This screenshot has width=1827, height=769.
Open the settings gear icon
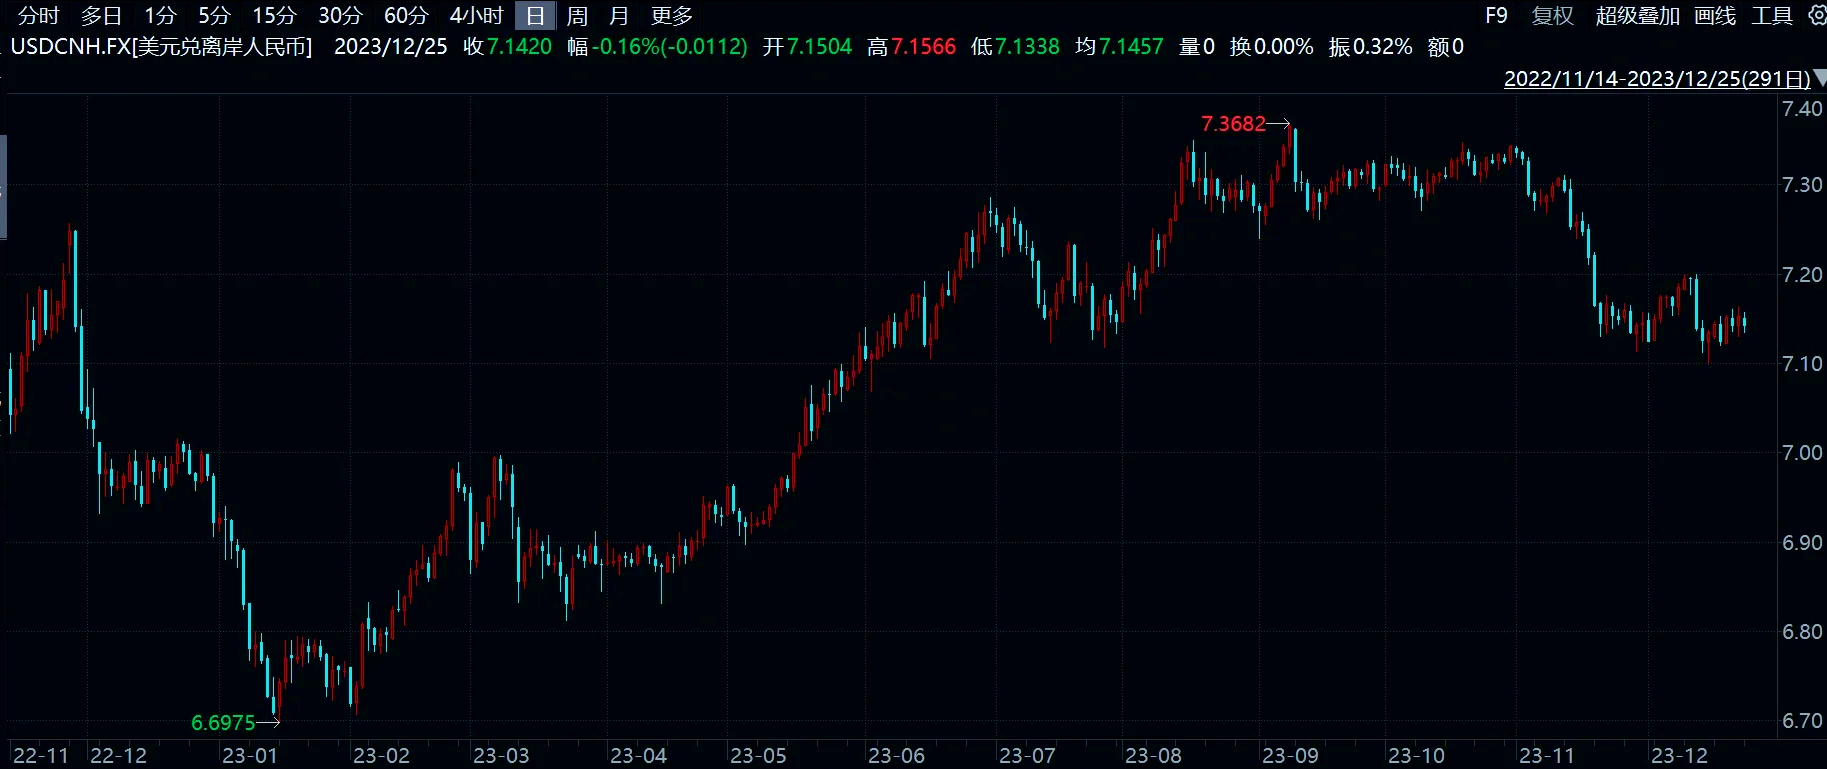click(1817, 15)
